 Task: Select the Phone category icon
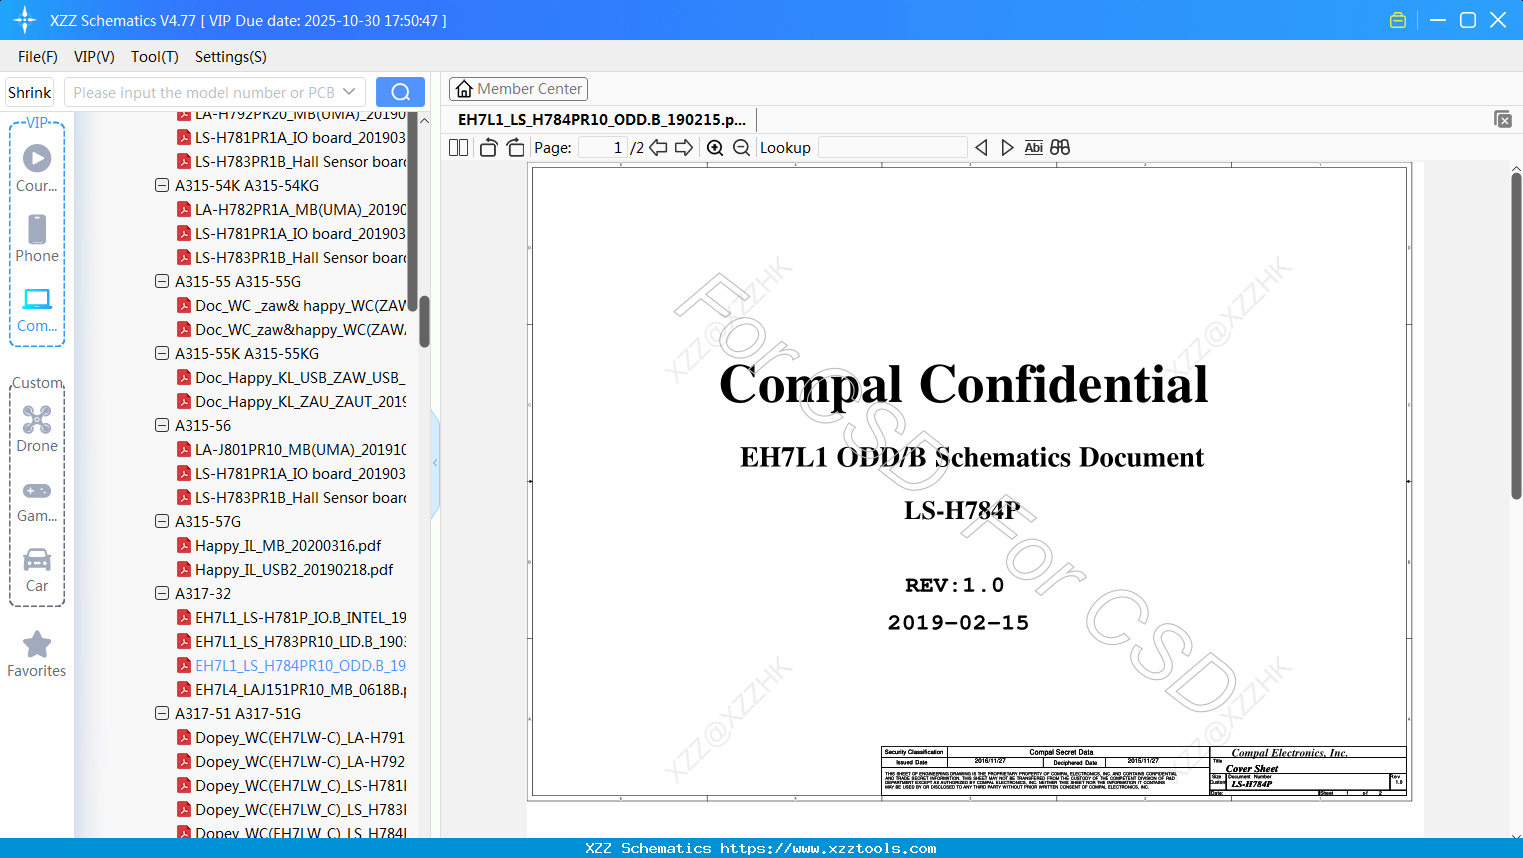(x=37, y=239)
